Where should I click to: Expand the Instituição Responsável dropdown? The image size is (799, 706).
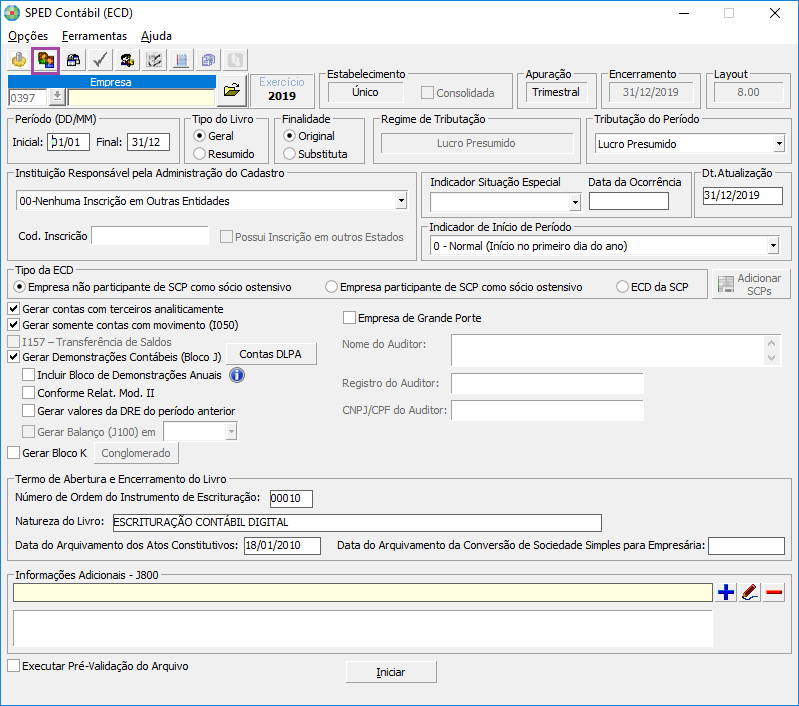pos(402,201)
